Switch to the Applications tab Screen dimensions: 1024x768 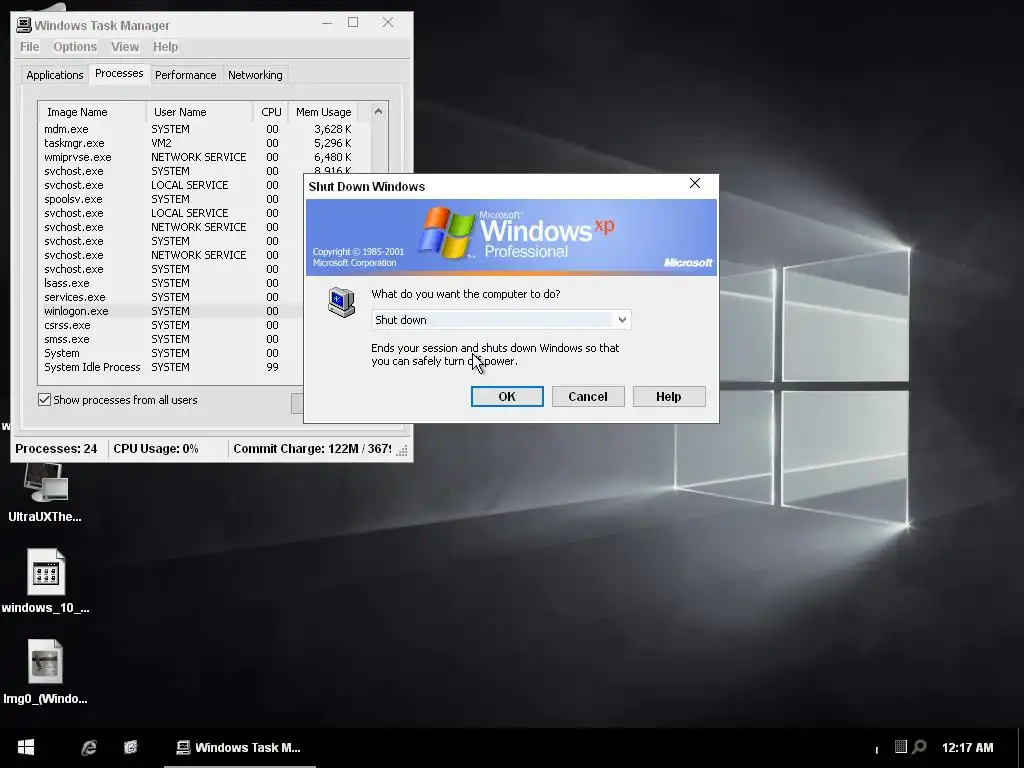[x=55, y=75]
